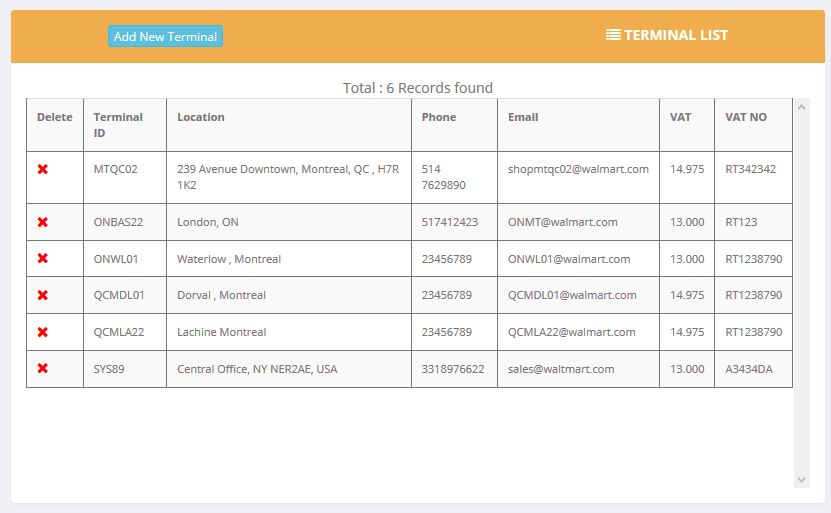Screen dimensions: 831x513
Task: Click phone 514 7629890
Action: click(x=444, y=177)
